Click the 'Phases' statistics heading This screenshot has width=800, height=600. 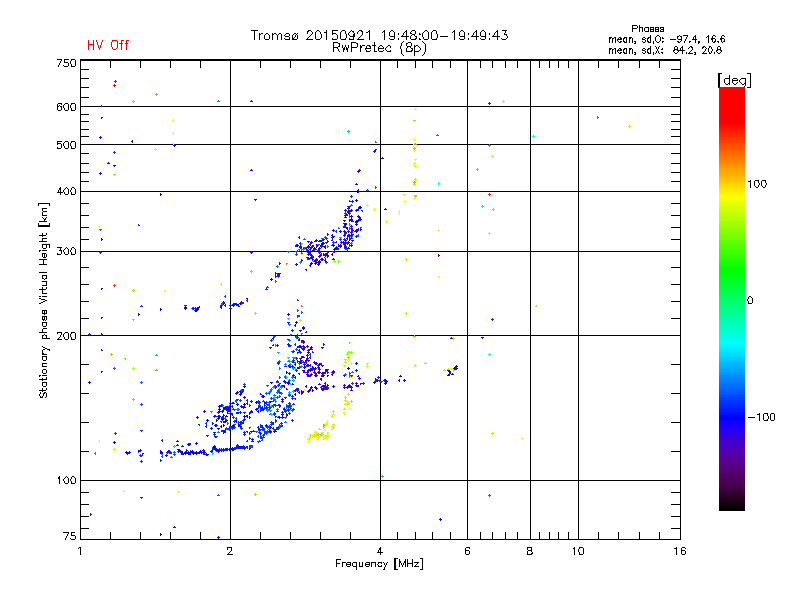coord(647,29)
